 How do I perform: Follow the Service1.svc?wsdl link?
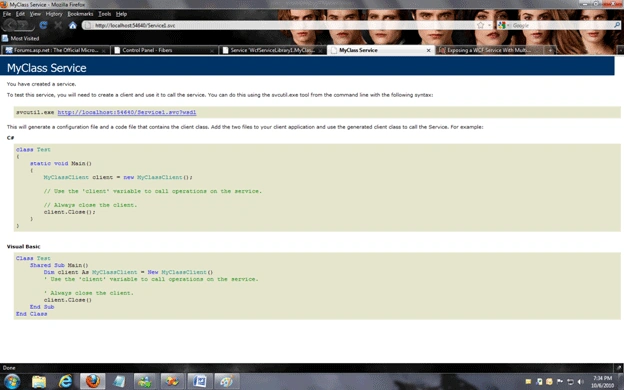[127, 112]
